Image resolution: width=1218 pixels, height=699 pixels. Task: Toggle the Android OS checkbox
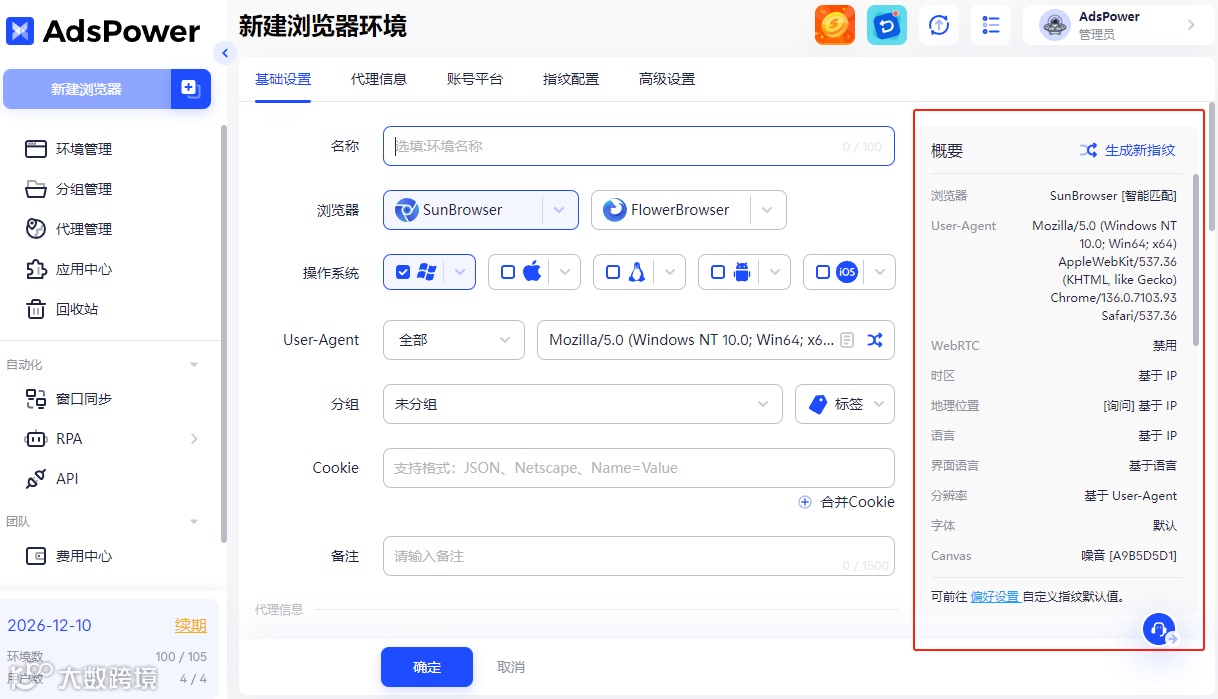pyautogui.click(x=718, y=272)
